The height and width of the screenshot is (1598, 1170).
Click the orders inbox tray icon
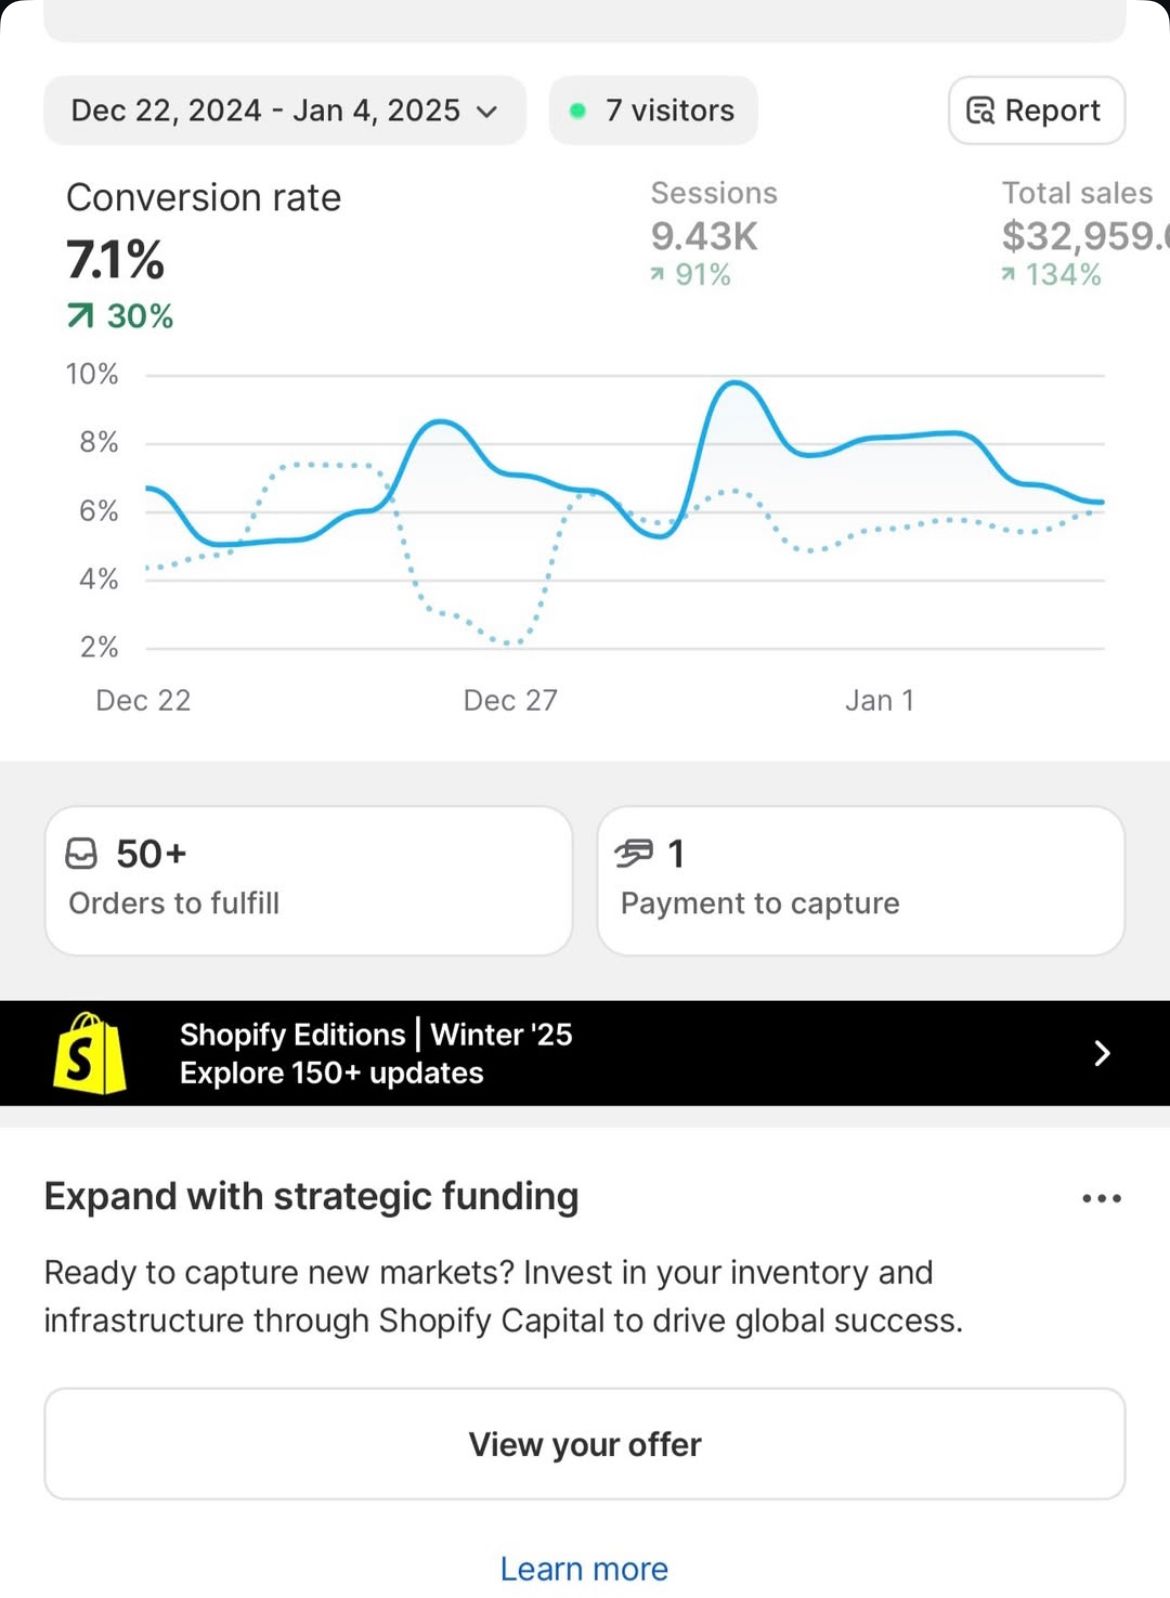click(81, 854)
